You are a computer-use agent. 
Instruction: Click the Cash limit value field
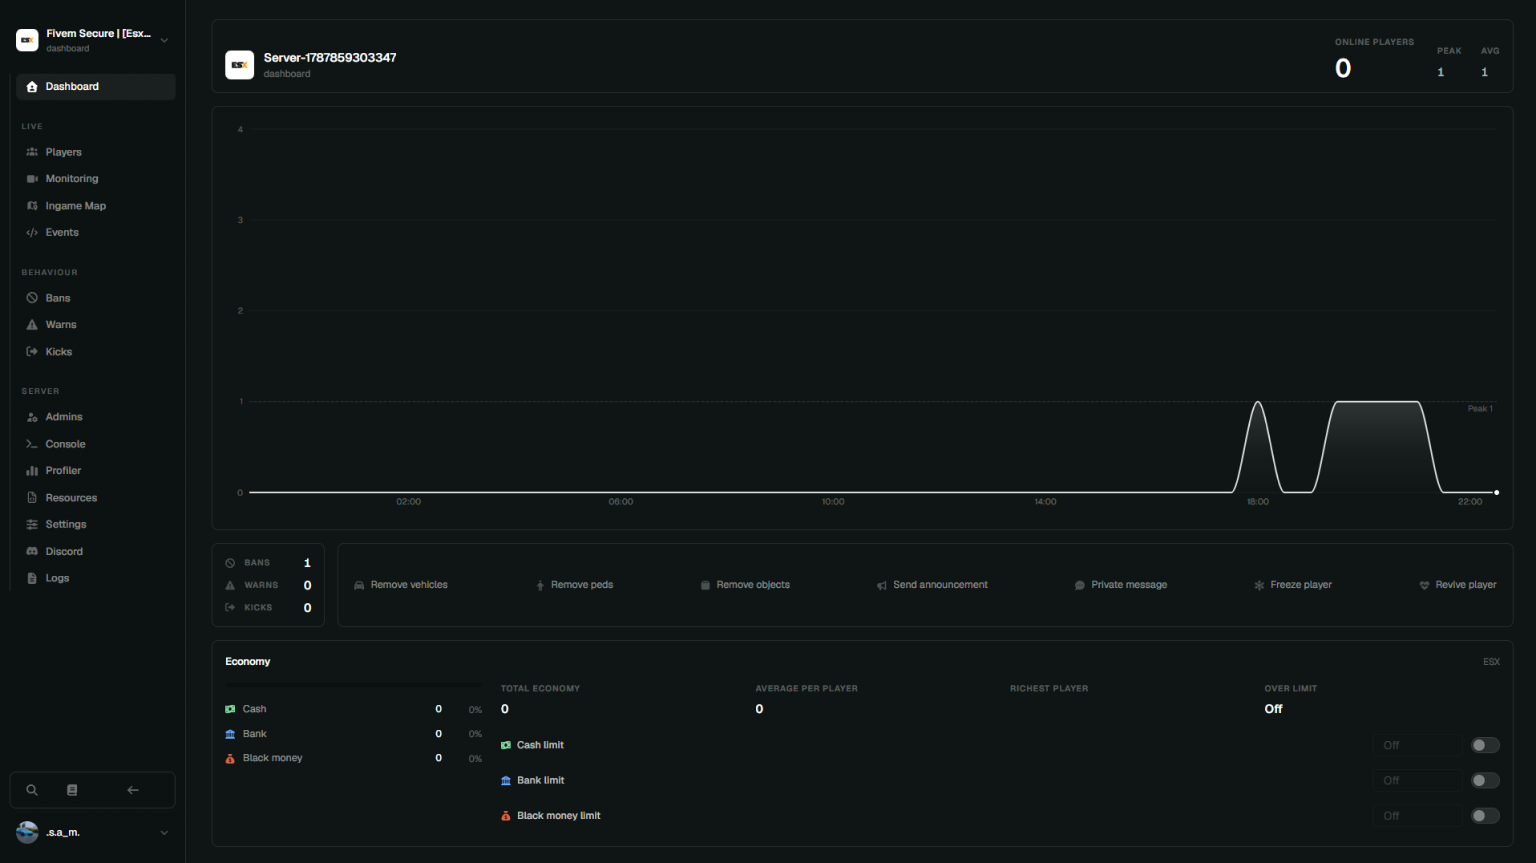click(x=1417, y=745)
